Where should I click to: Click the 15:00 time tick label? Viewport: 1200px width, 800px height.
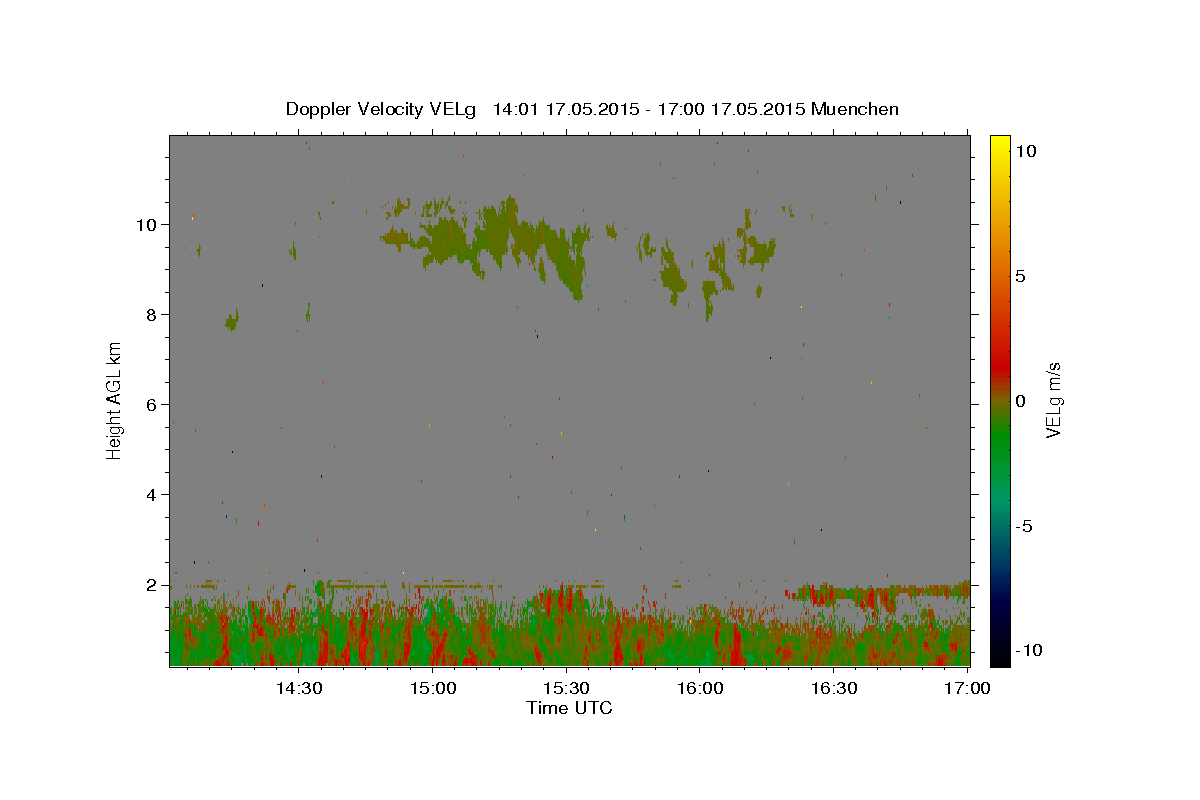(433, 688)
